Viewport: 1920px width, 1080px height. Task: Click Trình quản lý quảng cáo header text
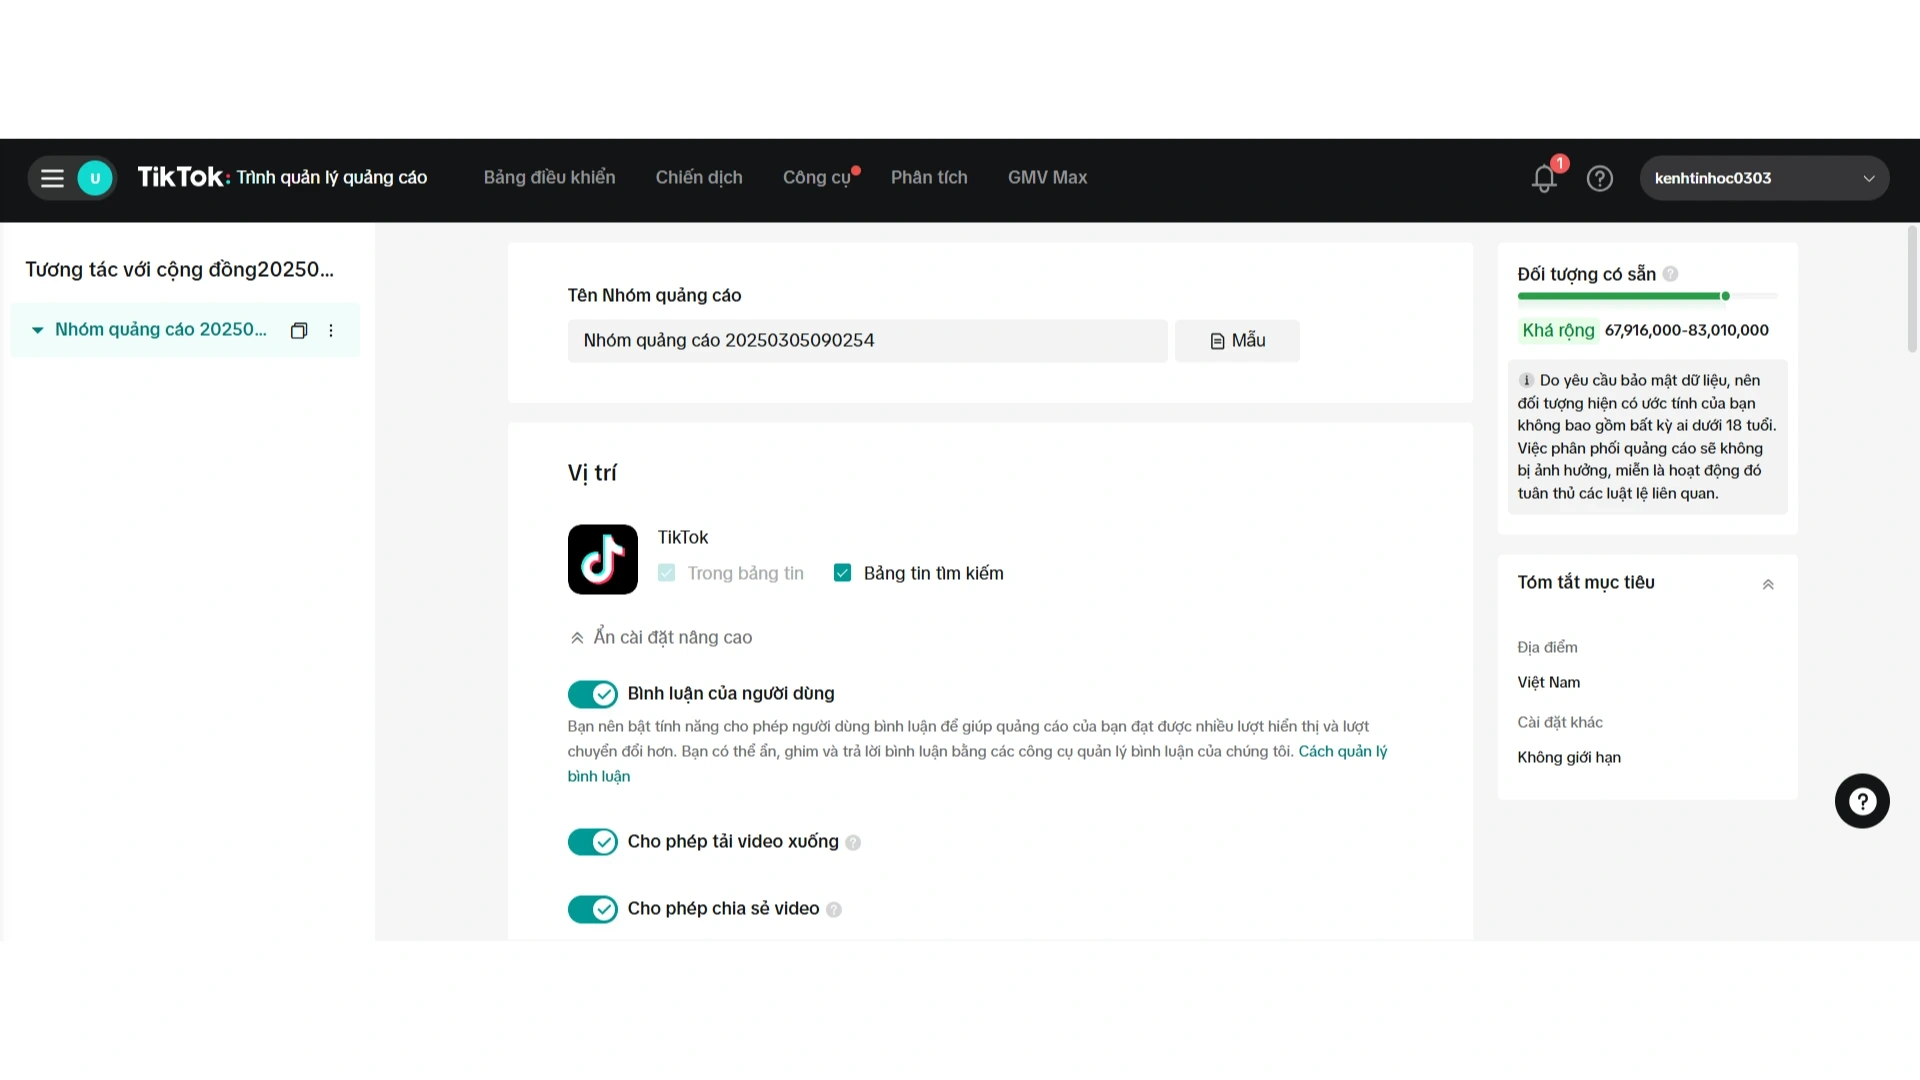point(332,177)
